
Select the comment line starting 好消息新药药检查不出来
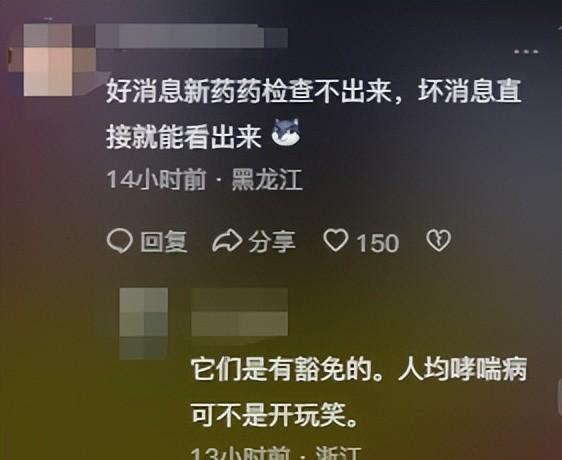314,91
